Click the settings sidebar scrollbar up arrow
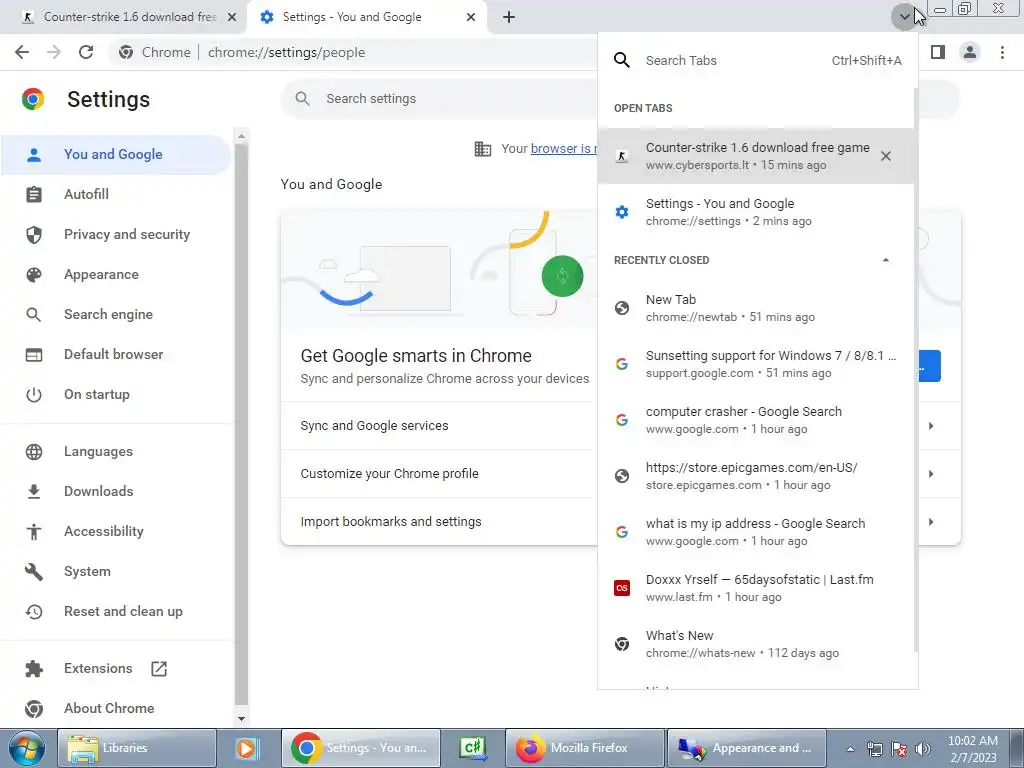Image resolution: width=1024 pixels, height=768 pixels. (x=241, y=136)
